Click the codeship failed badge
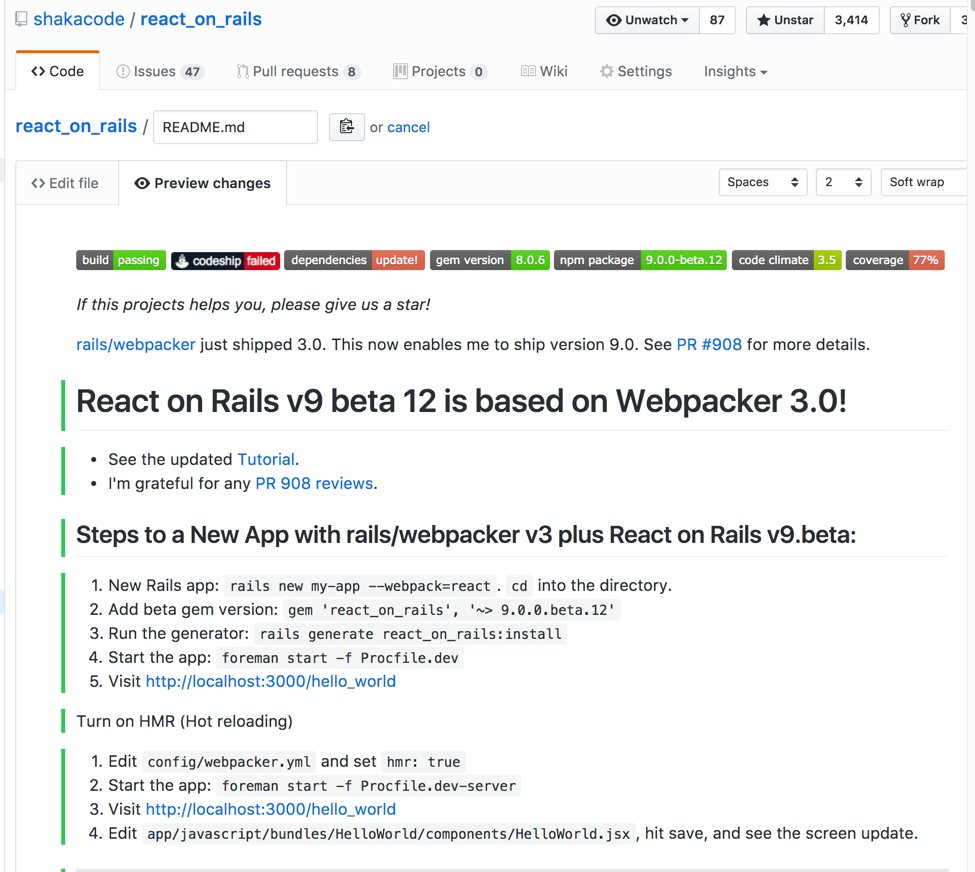 tap(226, 261)
